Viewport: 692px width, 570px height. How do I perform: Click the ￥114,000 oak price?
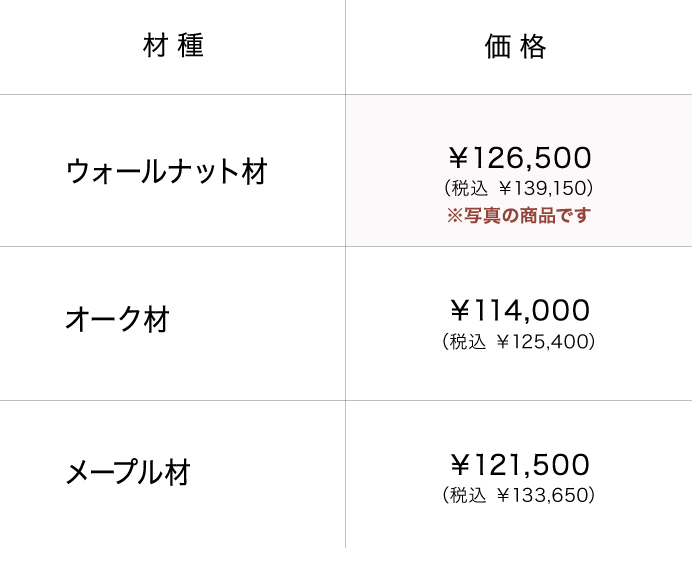(519, 311)
